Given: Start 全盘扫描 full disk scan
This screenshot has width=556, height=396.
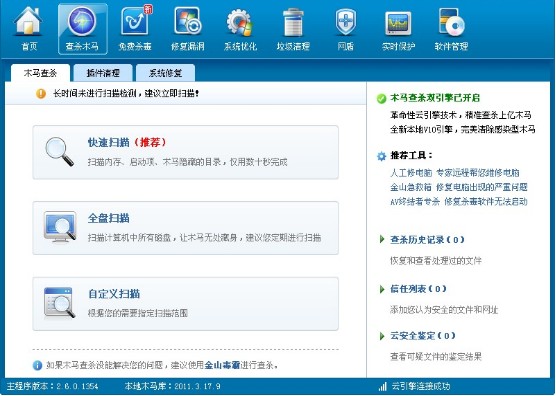Looking at the screenshot, I should (185, 228).
